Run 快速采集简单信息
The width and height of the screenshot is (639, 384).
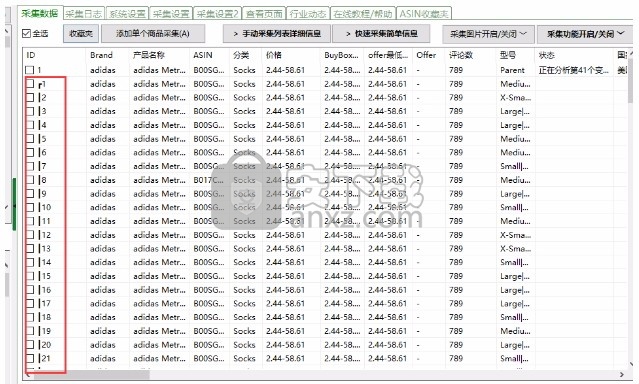click(381, 33)
